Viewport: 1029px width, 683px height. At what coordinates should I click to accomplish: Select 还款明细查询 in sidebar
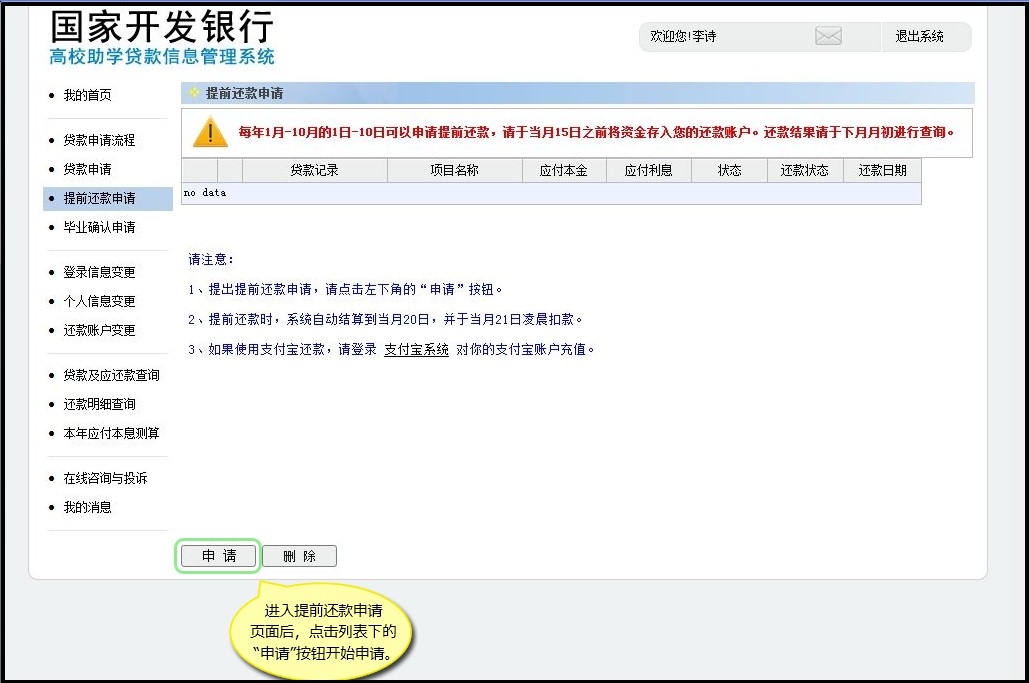click(x=99, y=404)
